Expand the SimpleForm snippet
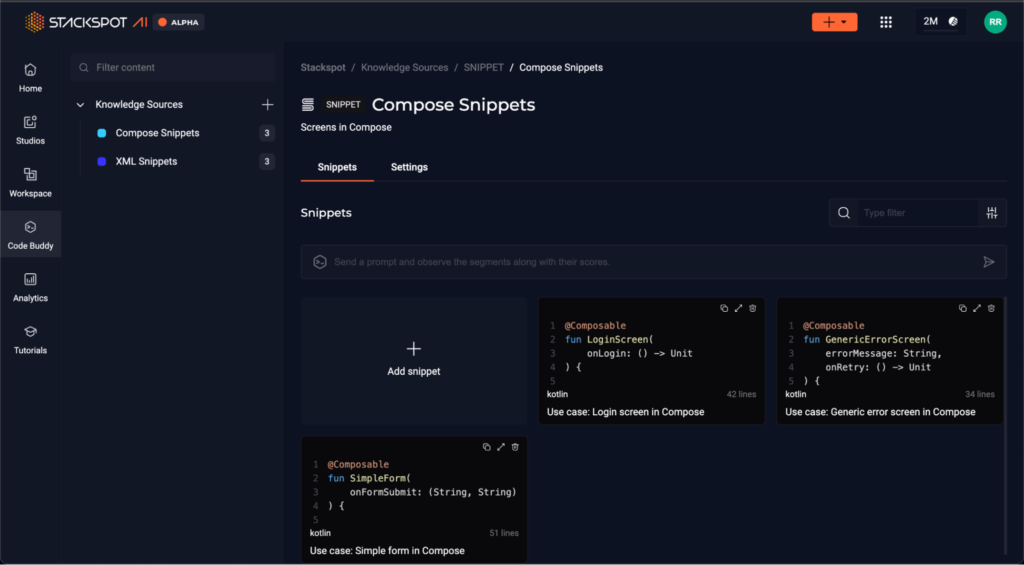Screen dimensions: 1024x565 point(501,447)
